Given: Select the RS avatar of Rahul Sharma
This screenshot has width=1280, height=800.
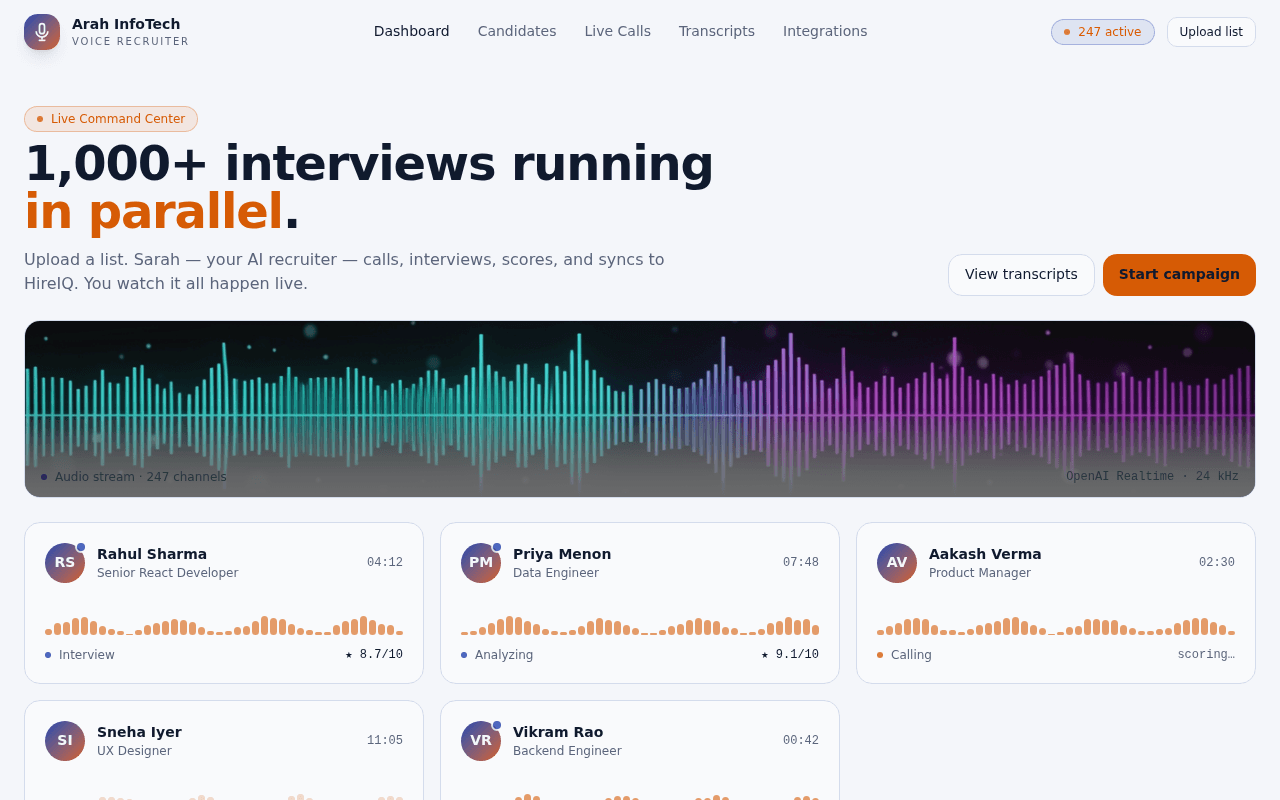Looking at the screenshot, I should pos(65,563).
